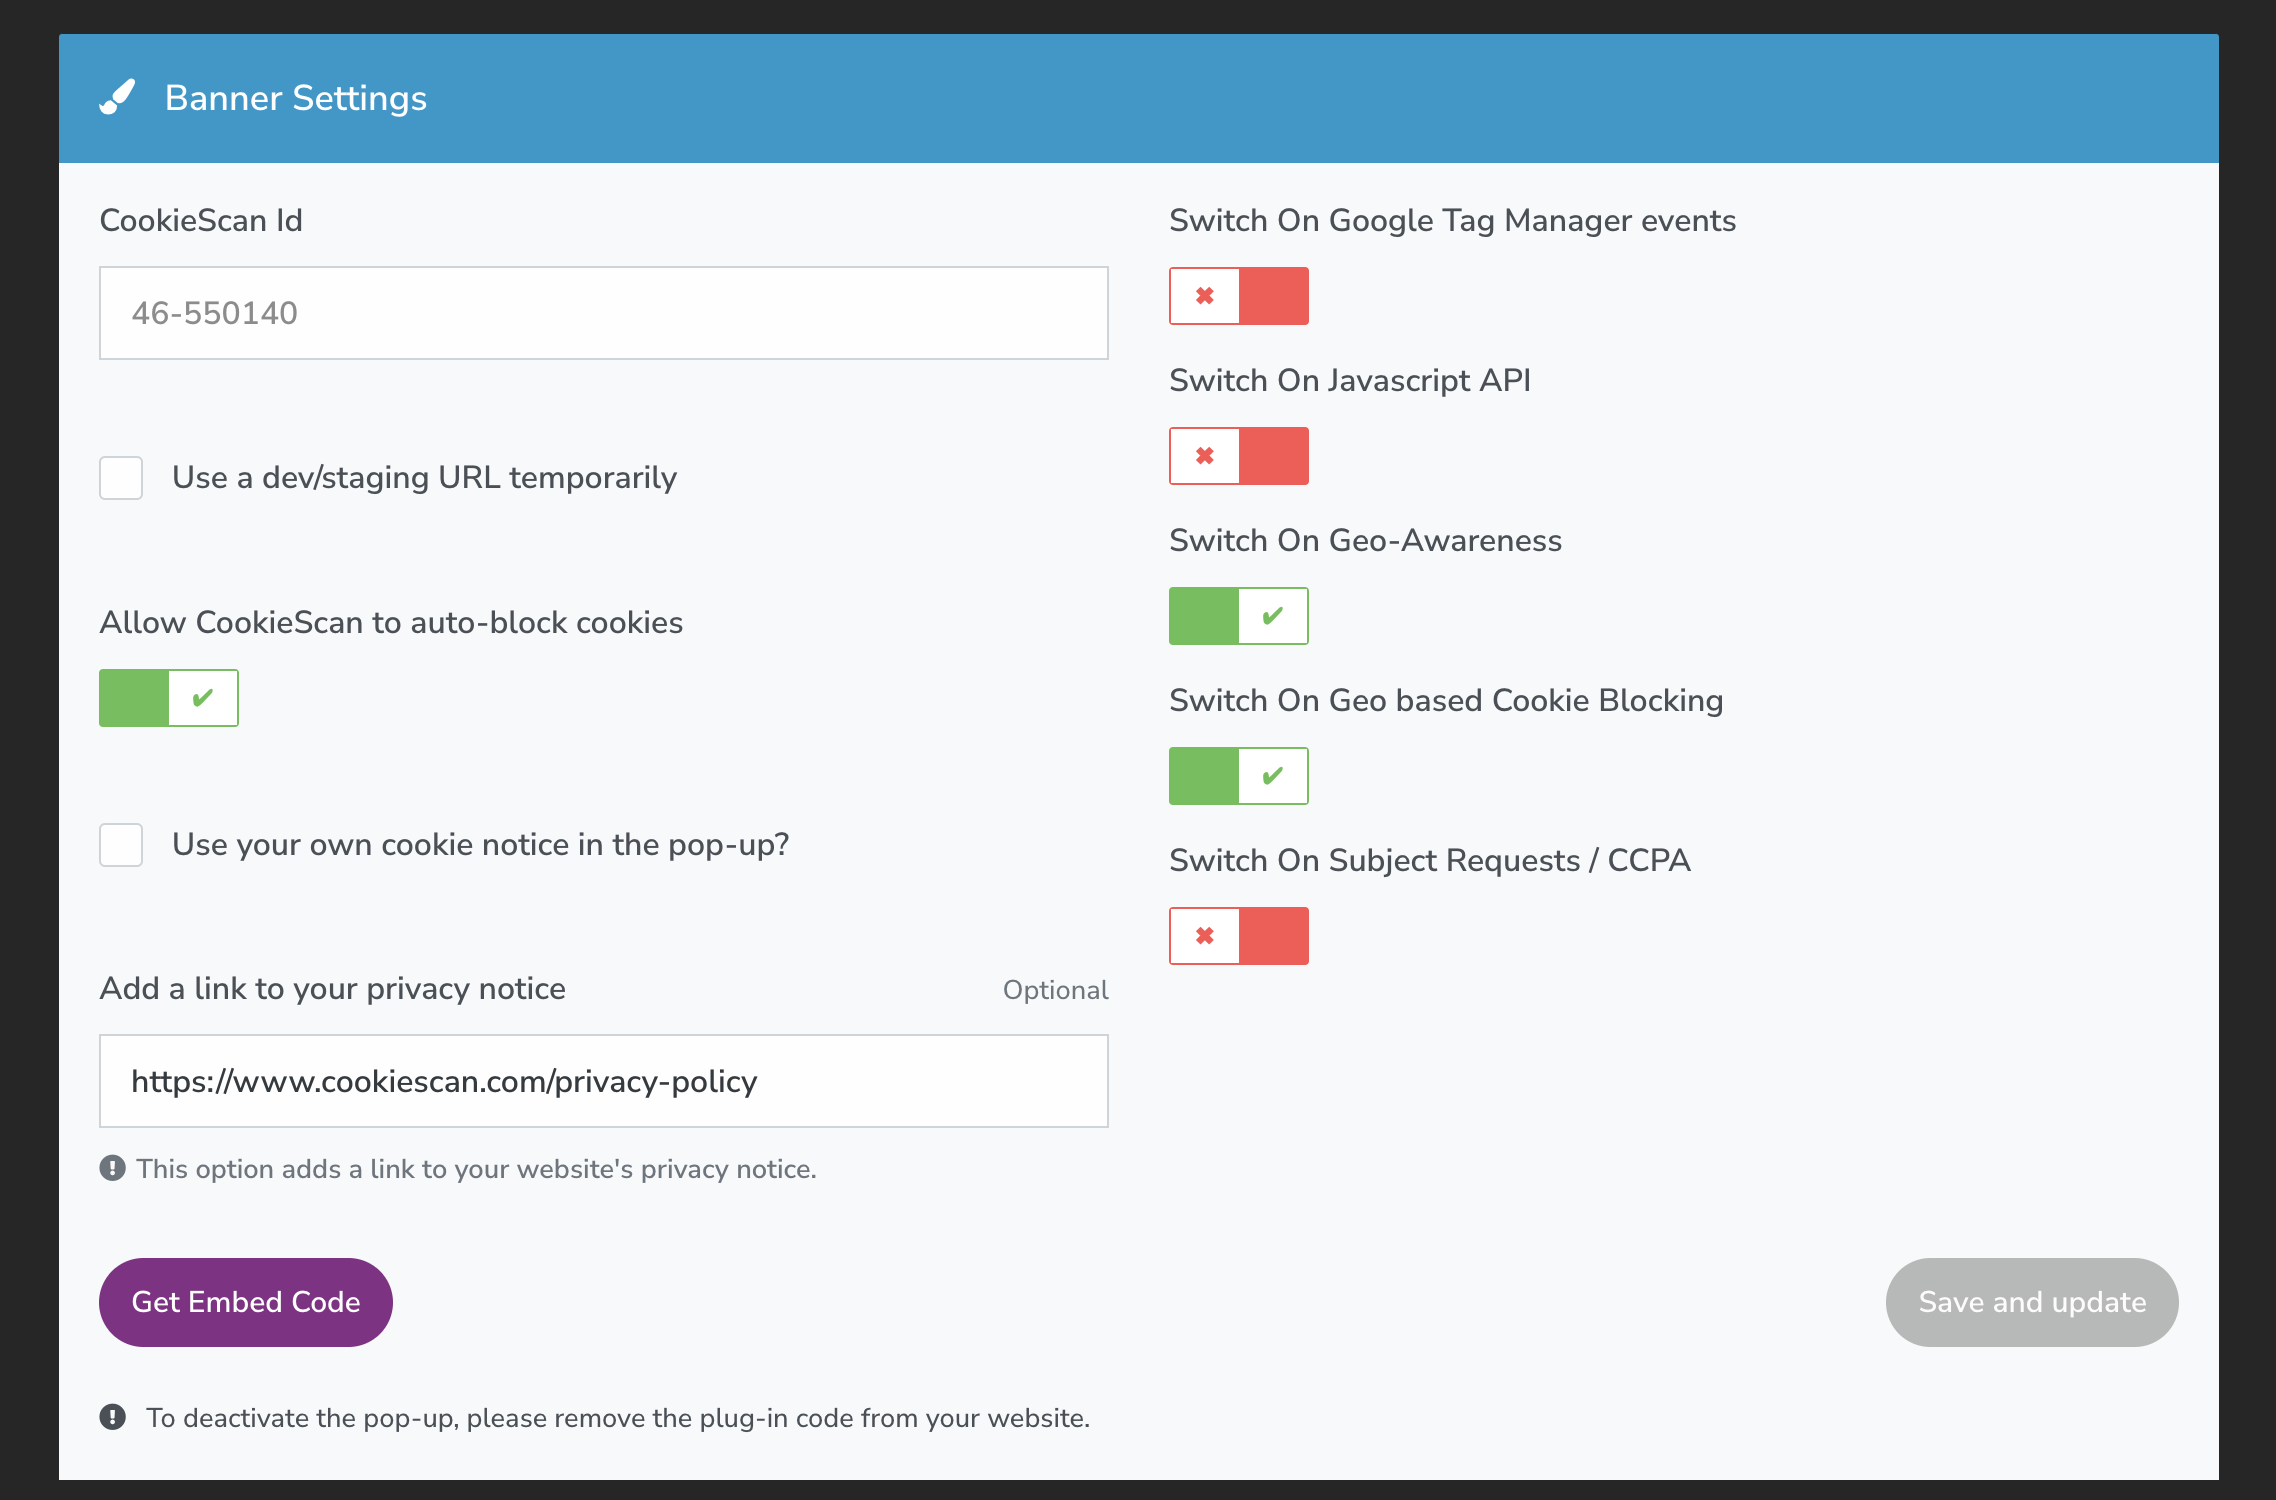This screenshot has width=2276, height=1500.
Task: Disable auto-block cookies toggle
Action: 169,698
